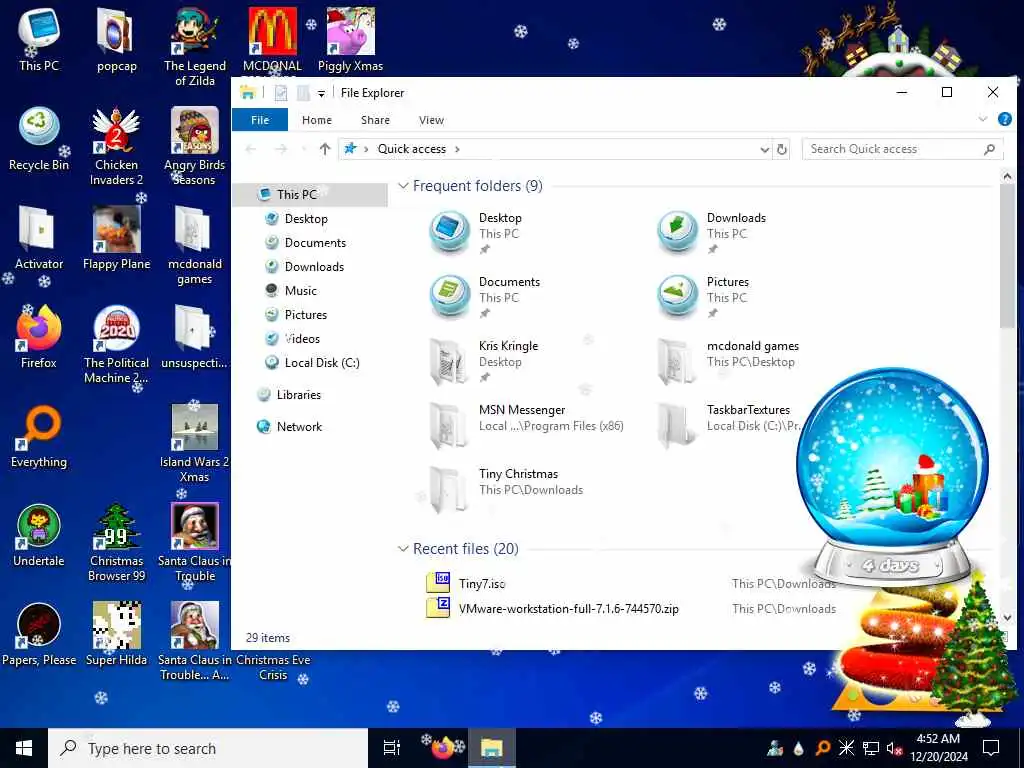
Task: Launch the Undertale shortcut
Action: coord(39,535)
